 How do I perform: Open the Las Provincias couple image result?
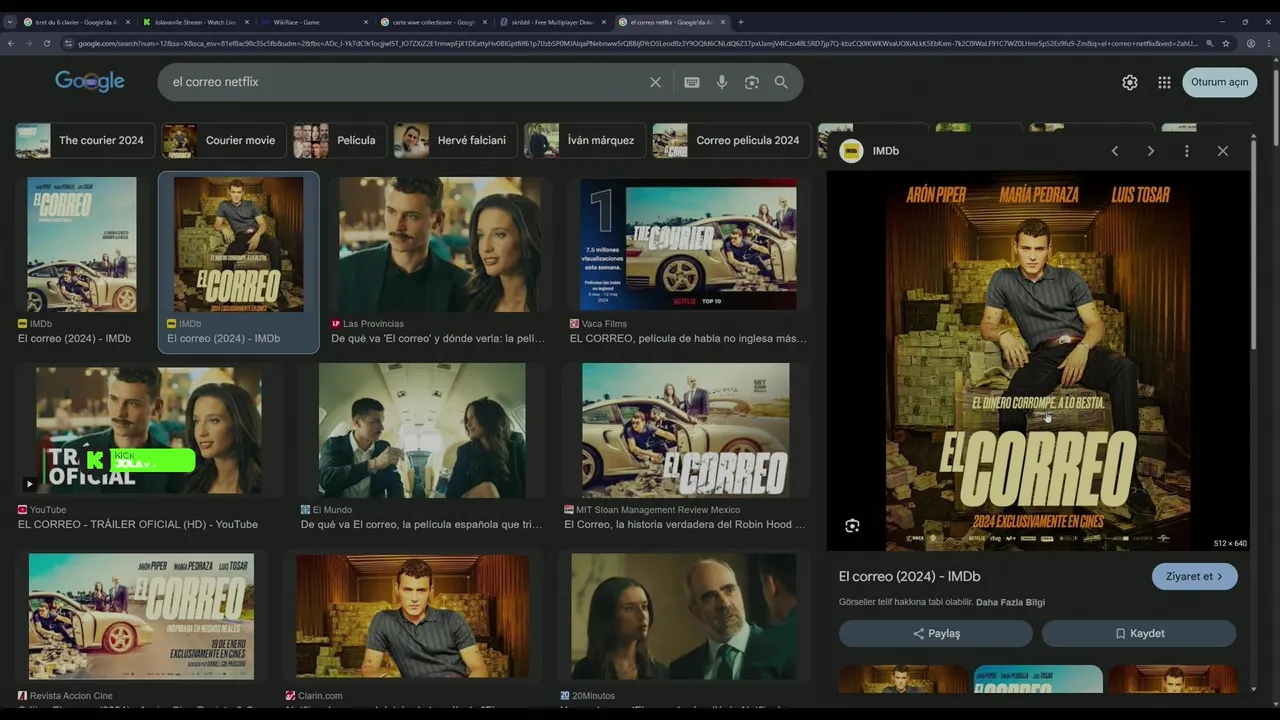coord(439,245)
